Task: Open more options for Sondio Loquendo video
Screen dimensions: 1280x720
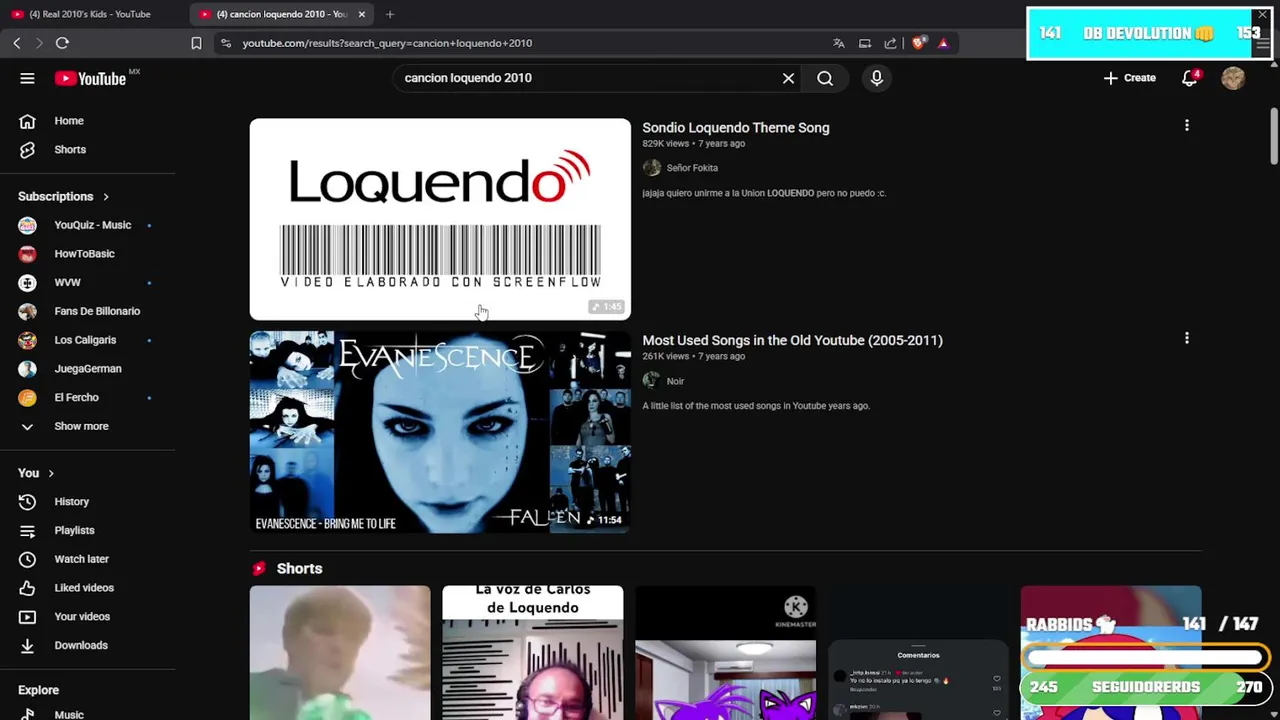Action: click(x=1187, y=126)
